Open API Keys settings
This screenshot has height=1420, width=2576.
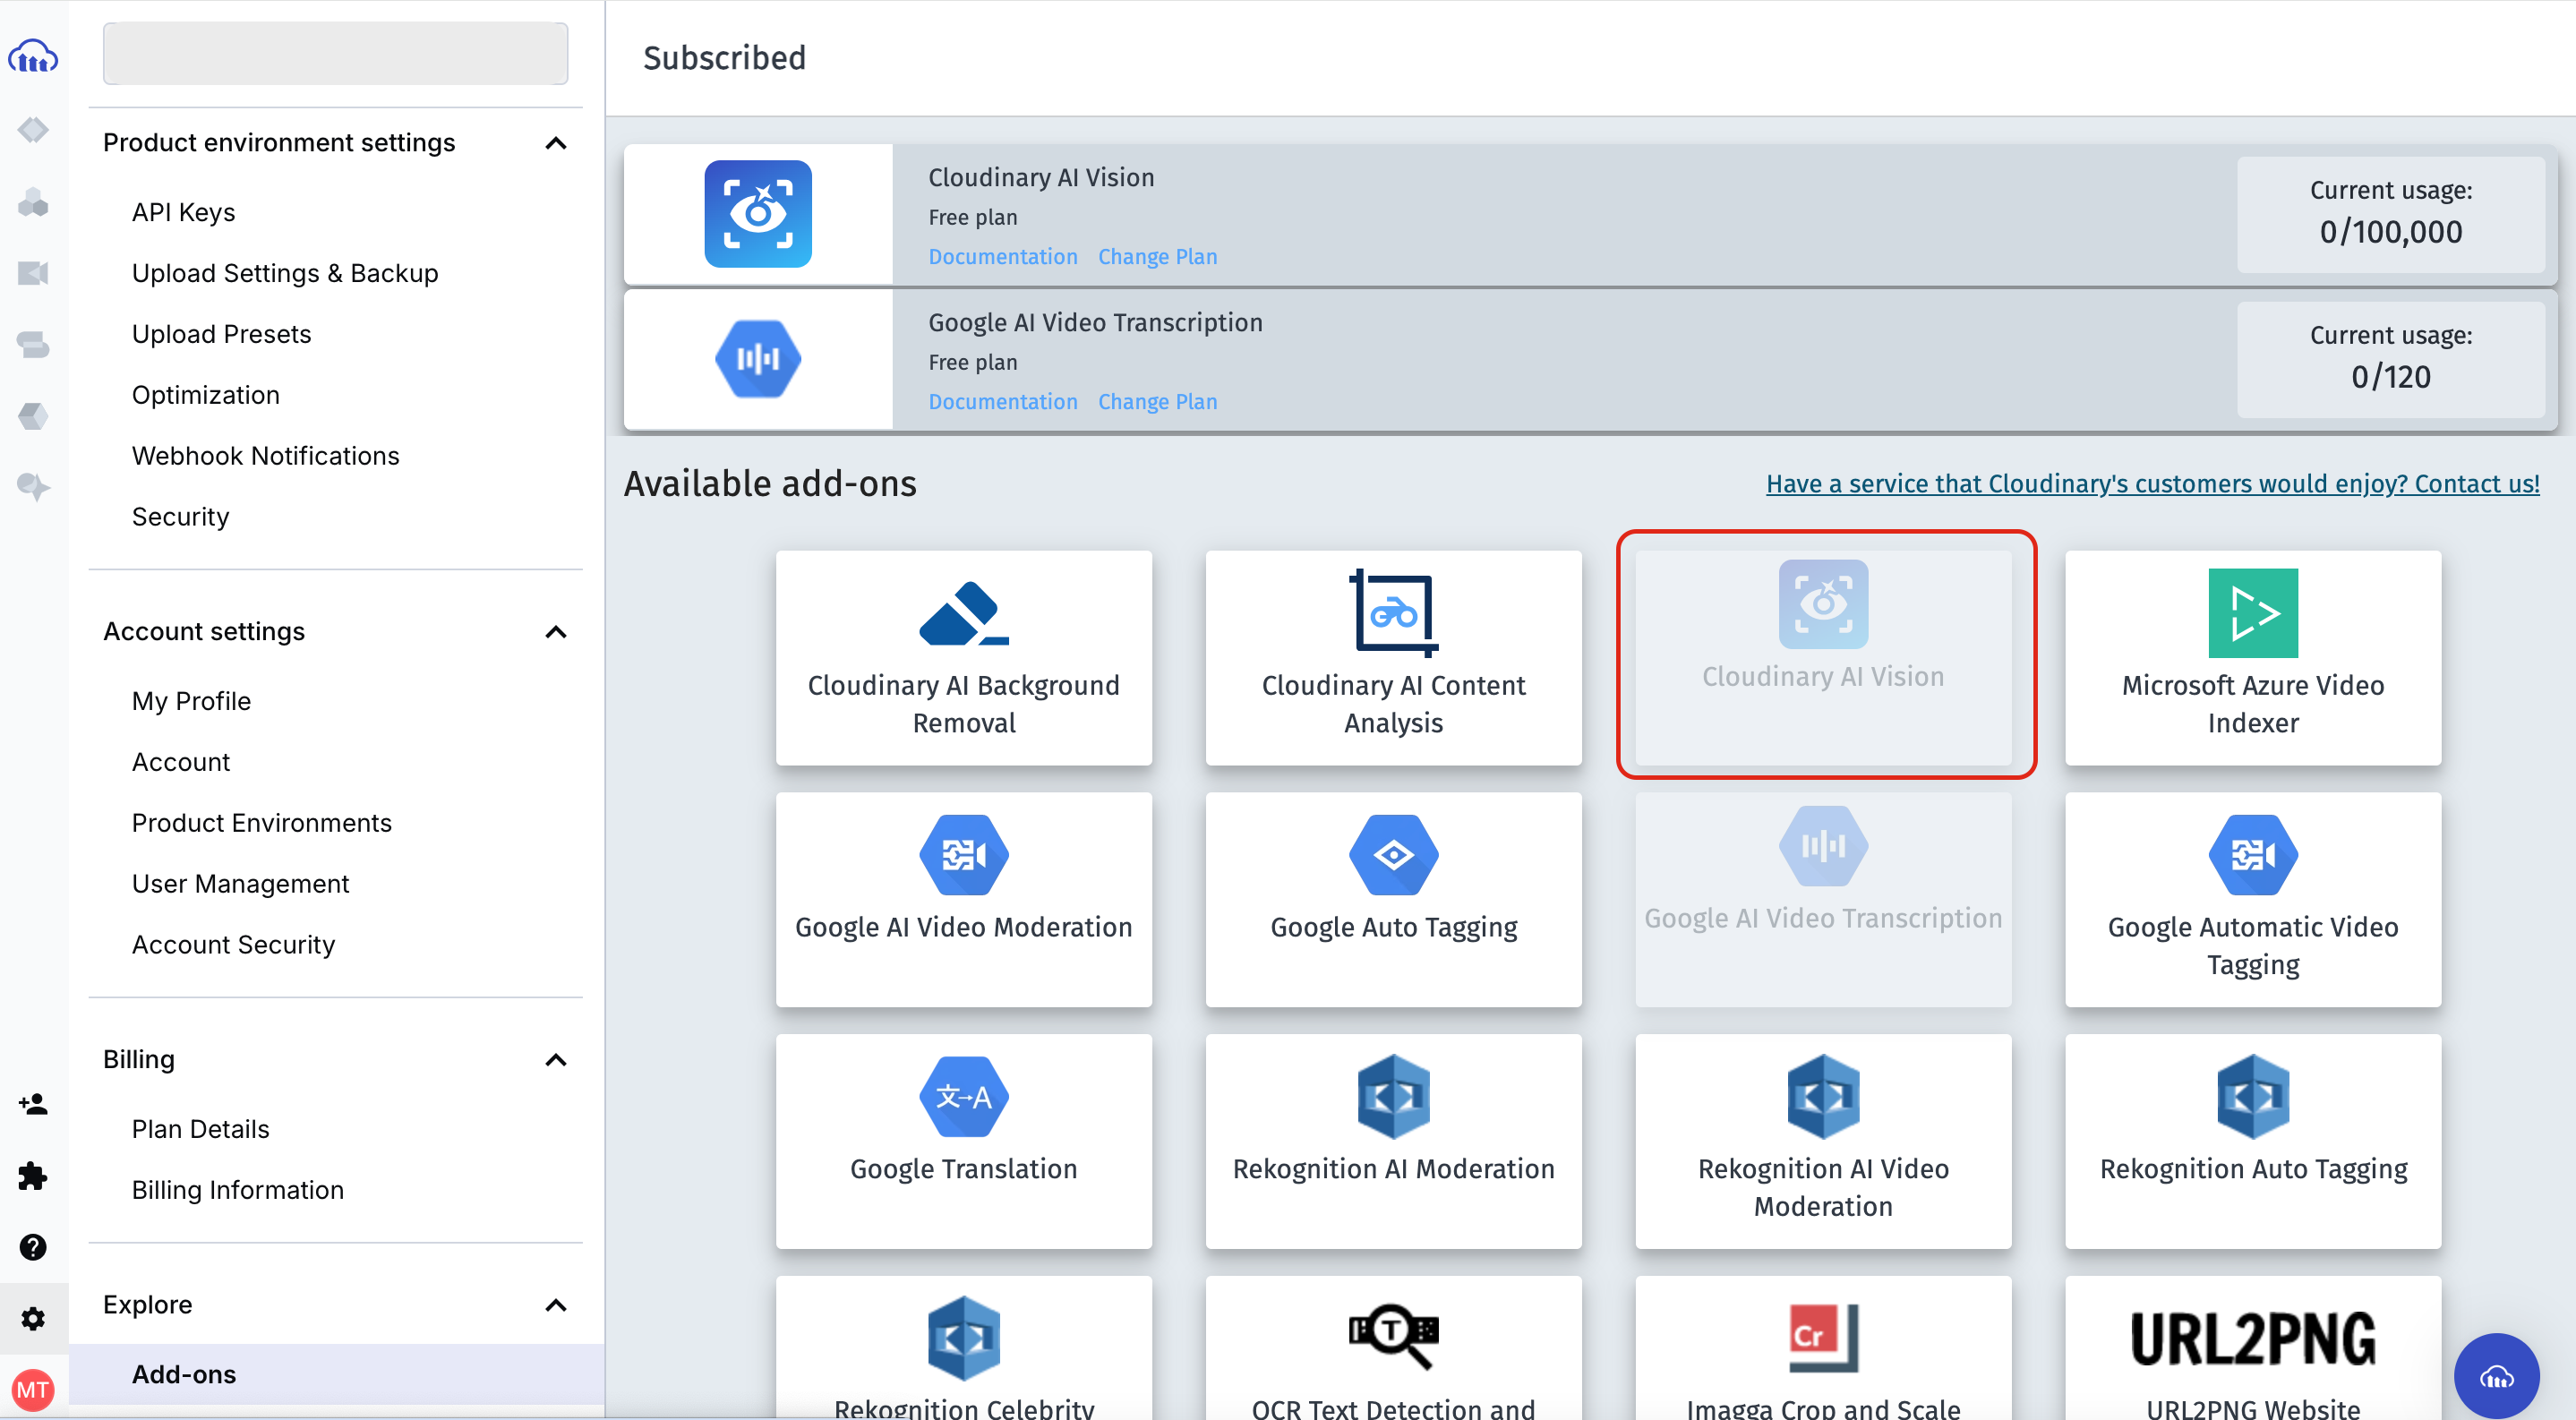[x=183, y=212]
